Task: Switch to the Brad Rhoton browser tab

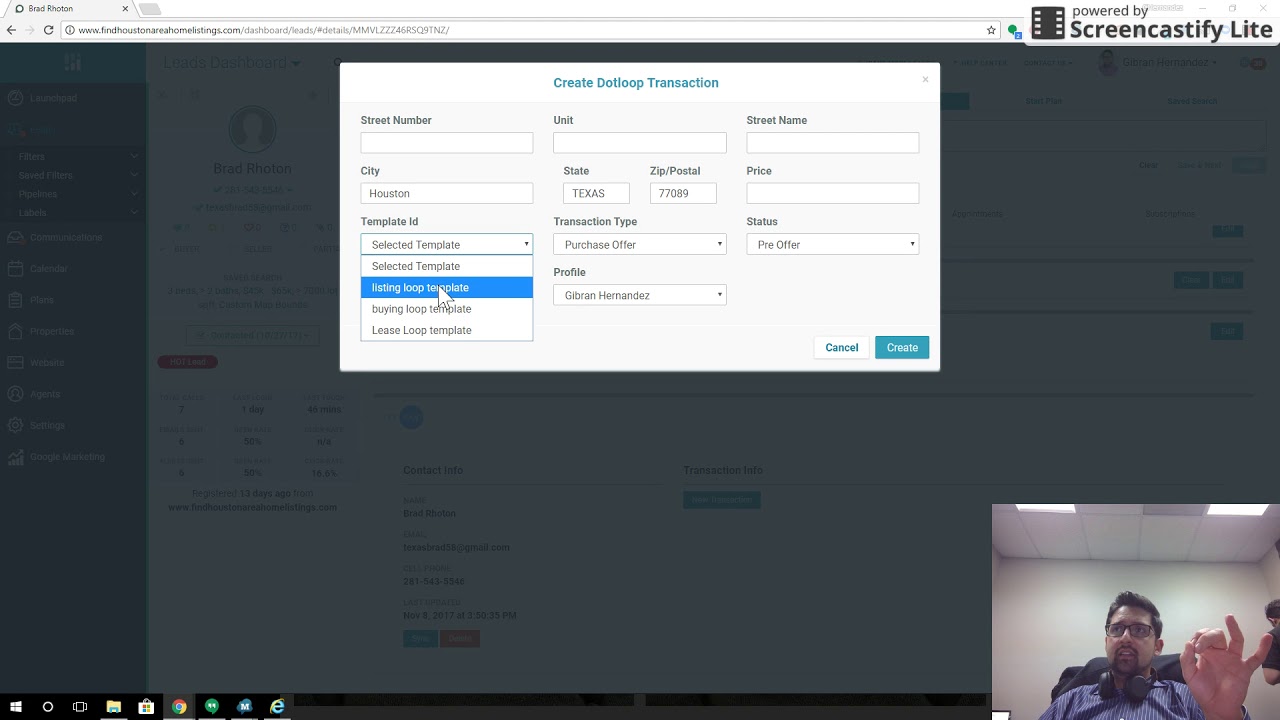Action: [x=70, y=9]
